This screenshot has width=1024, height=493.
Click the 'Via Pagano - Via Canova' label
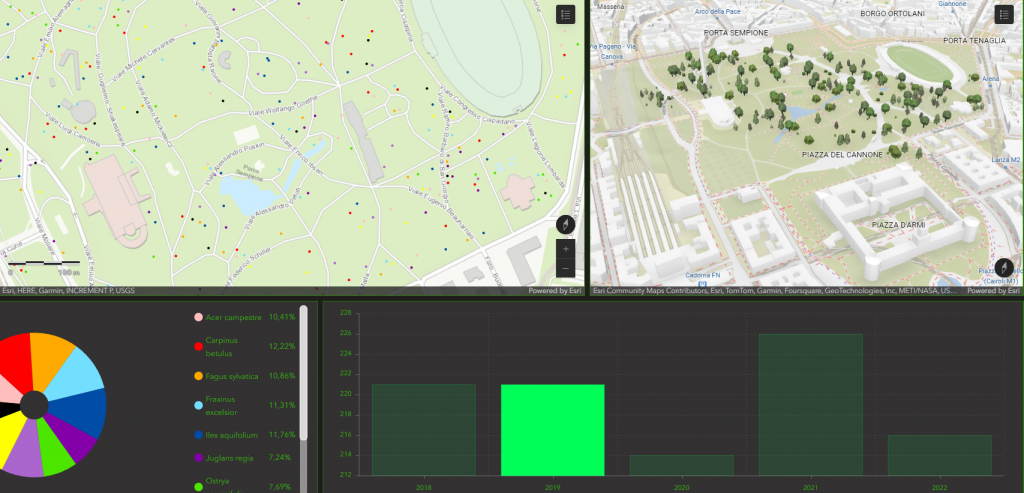611,52
